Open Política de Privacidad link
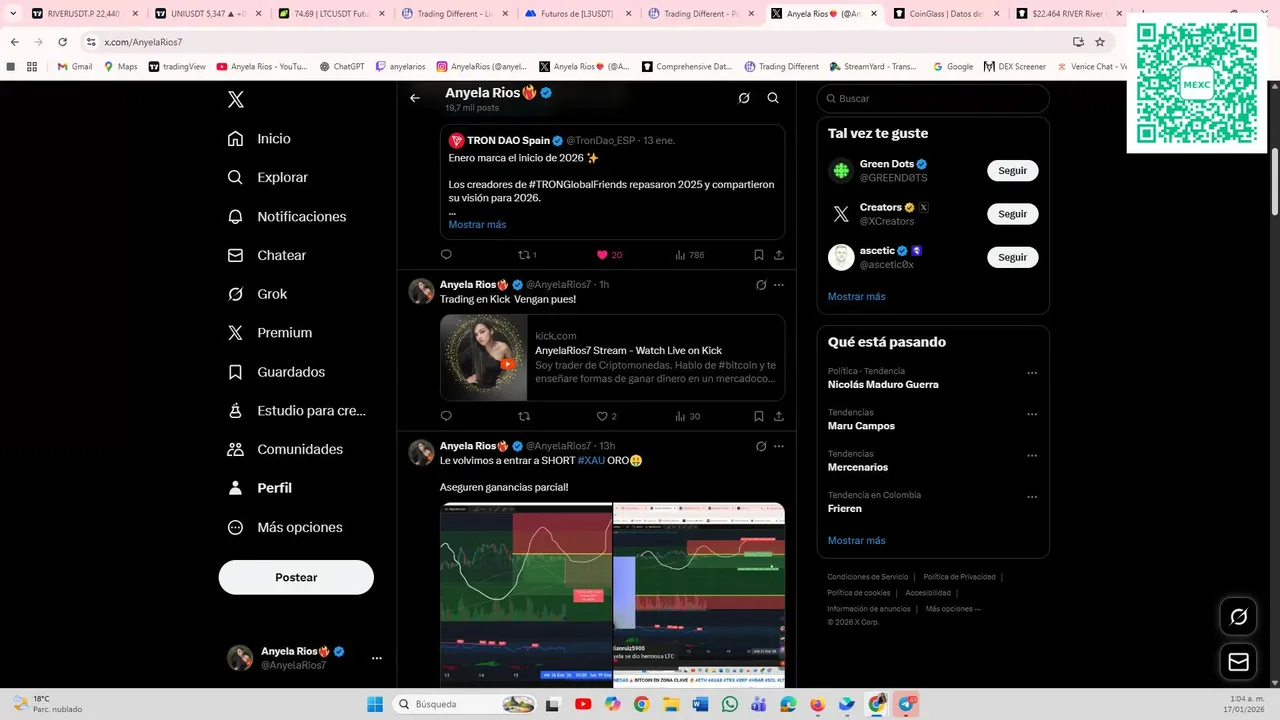Viewport: 1280px width, 720px height. tap(959, 577)
